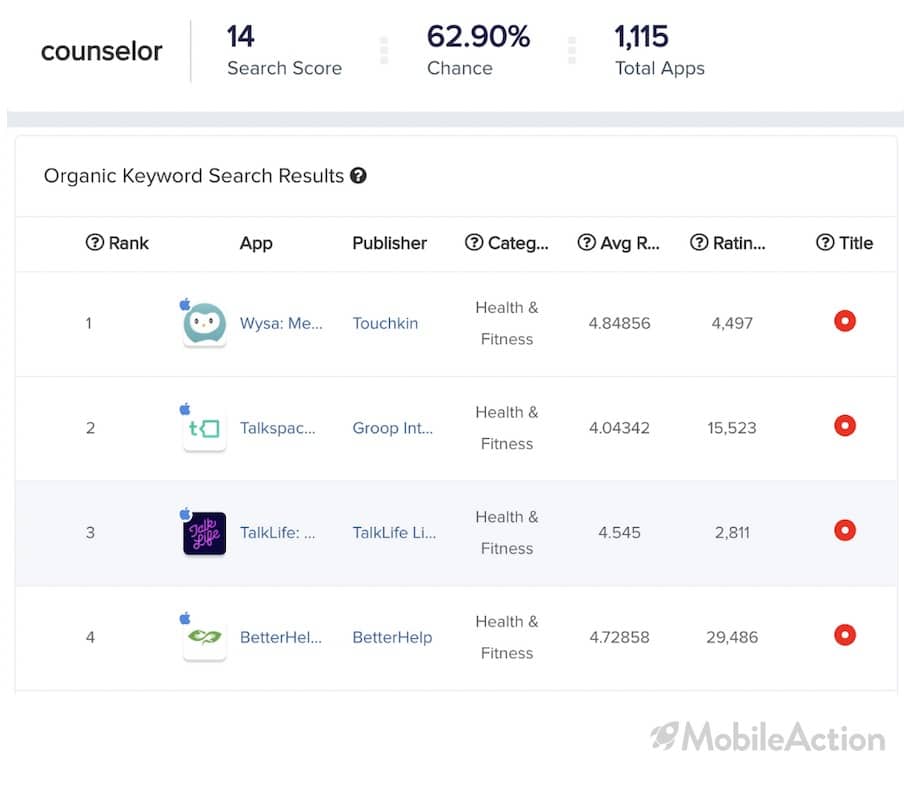Select the counselor keyword text
The width and height of the screenshot is (904, 792).
(x=101, y=51)
